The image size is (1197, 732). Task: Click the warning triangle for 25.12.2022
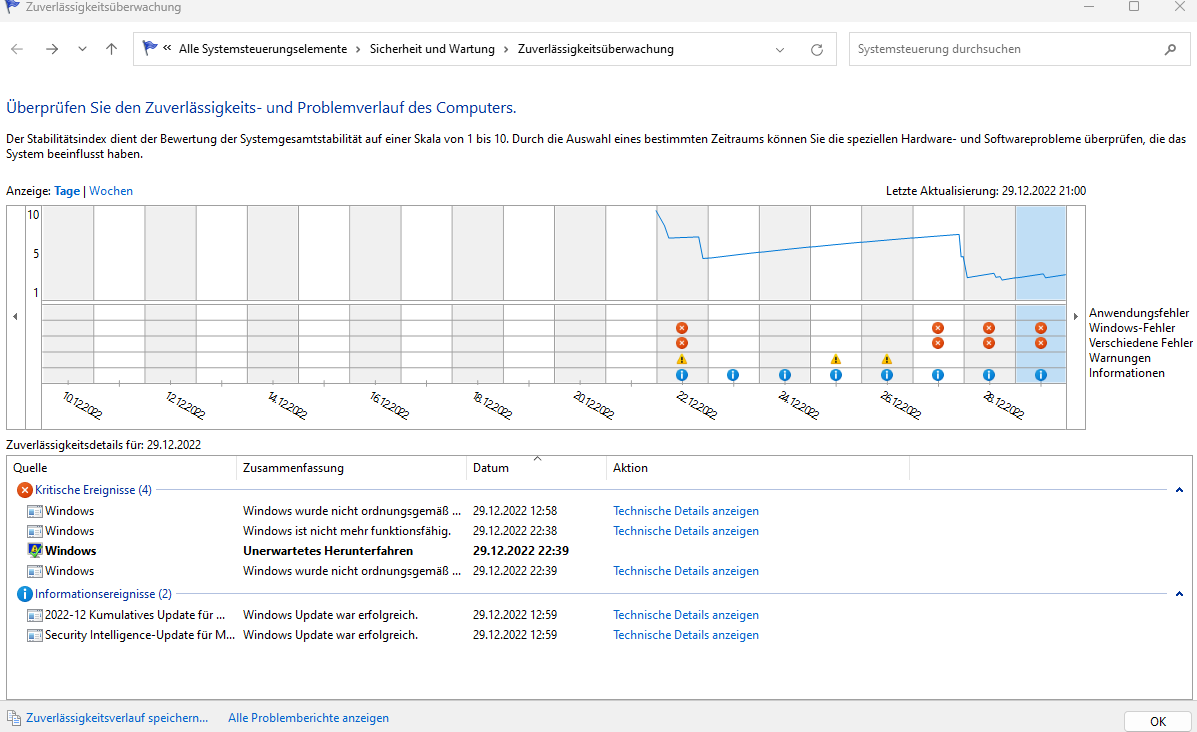pos(835,360)
